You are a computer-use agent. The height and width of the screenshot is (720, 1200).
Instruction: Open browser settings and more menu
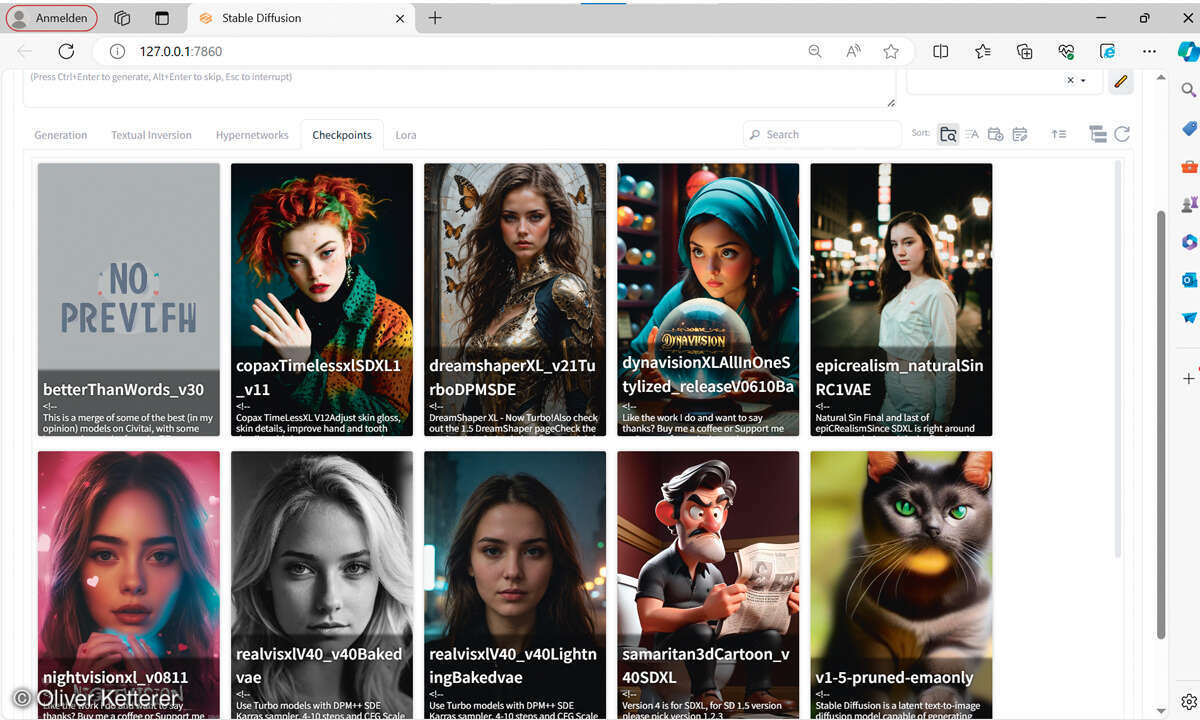pos(1149,51)
